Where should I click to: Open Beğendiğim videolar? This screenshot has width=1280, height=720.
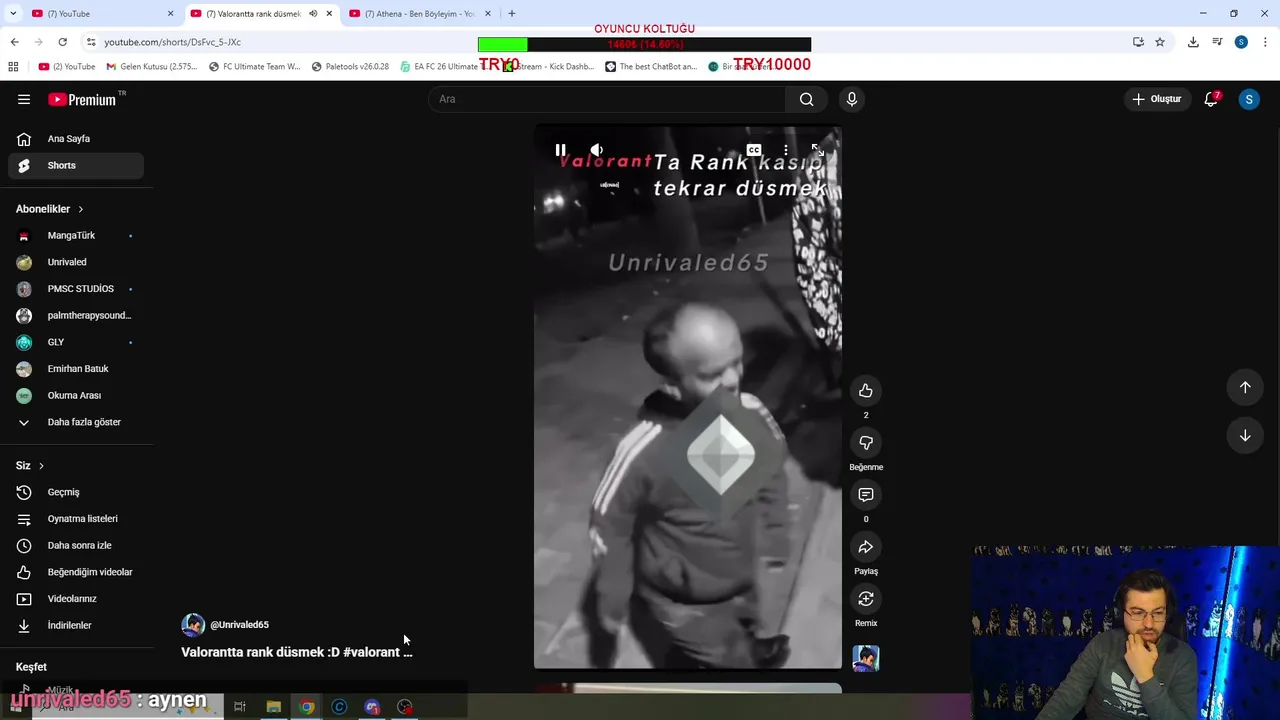[x=76, y=572]
